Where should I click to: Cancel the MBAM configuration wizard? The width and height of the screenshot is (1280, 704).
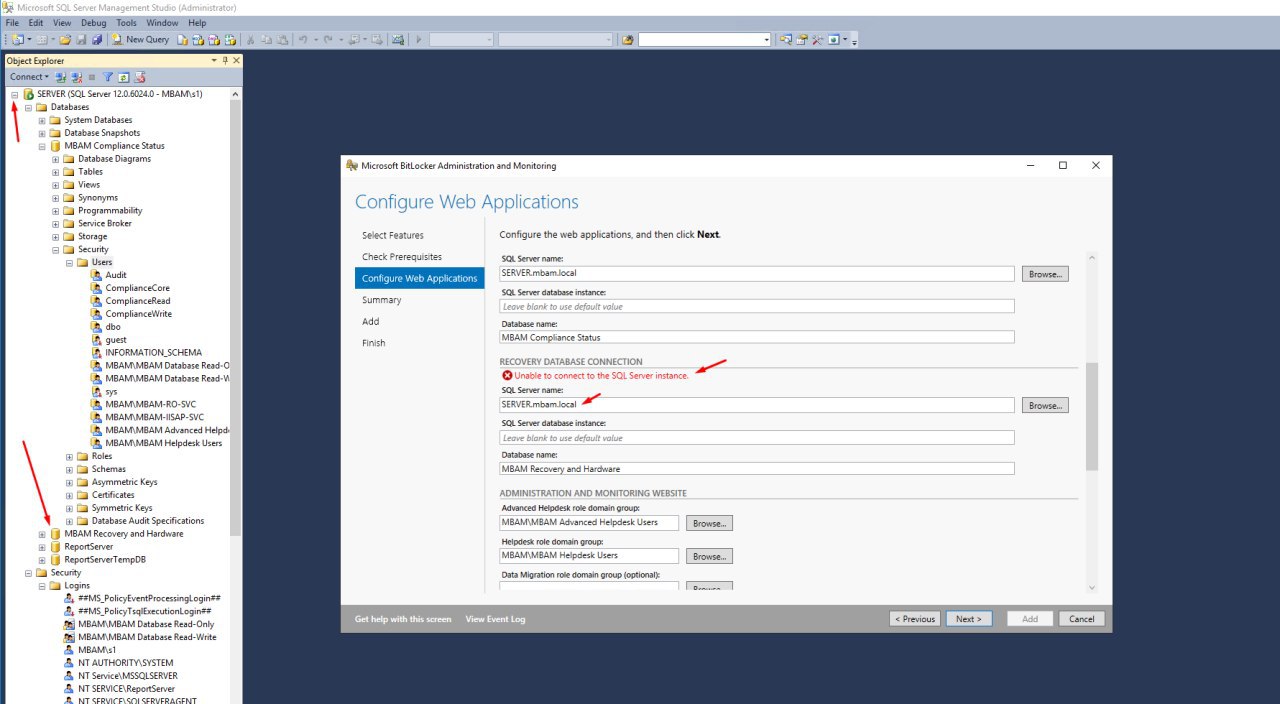(x=1082, y=619)
